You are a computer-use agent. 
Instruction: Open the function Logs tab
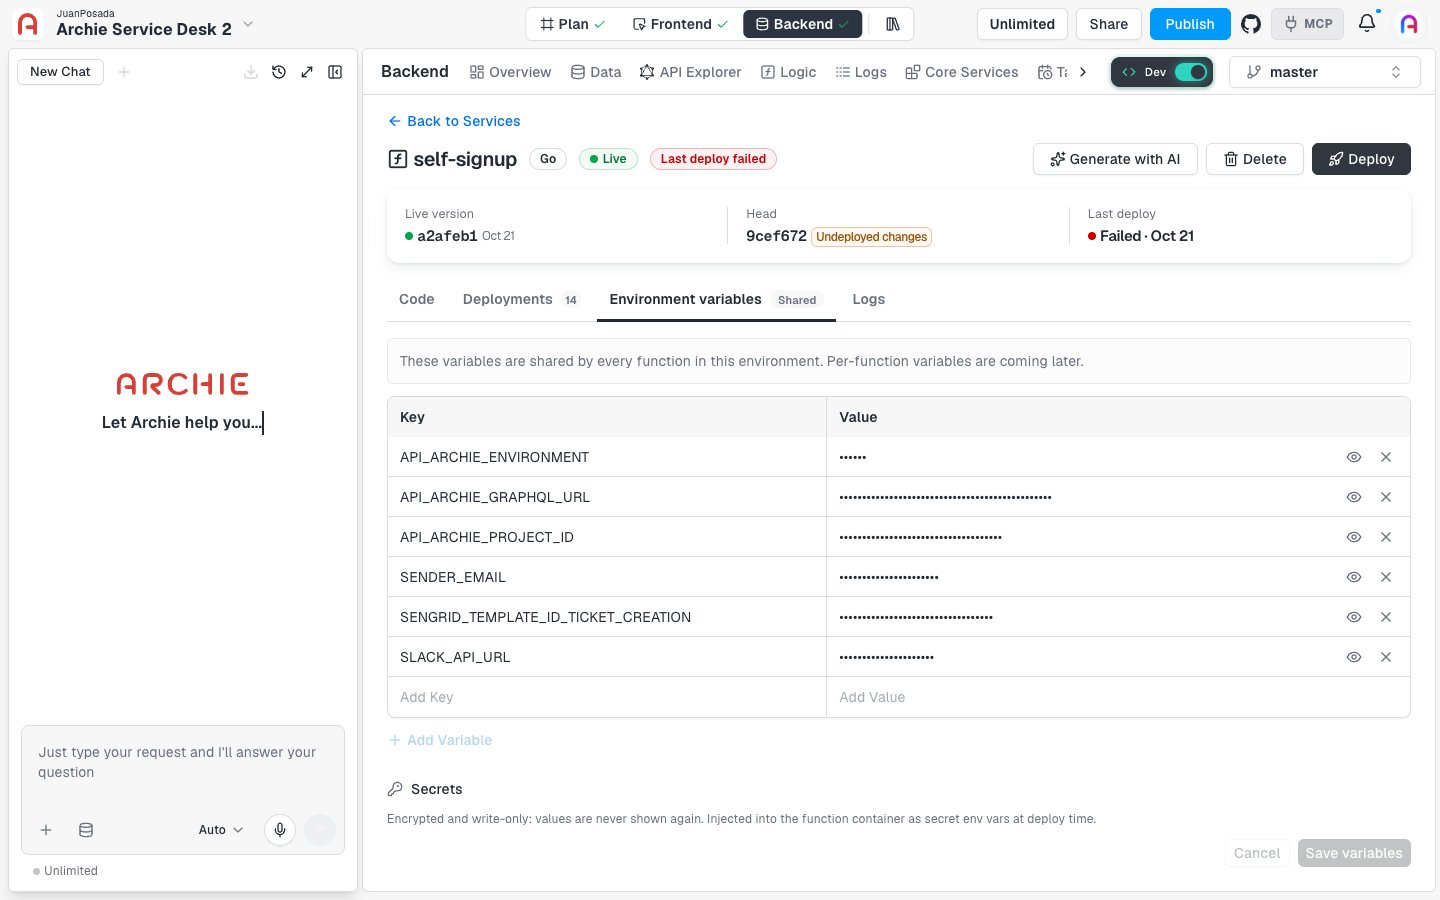point(868,299)
